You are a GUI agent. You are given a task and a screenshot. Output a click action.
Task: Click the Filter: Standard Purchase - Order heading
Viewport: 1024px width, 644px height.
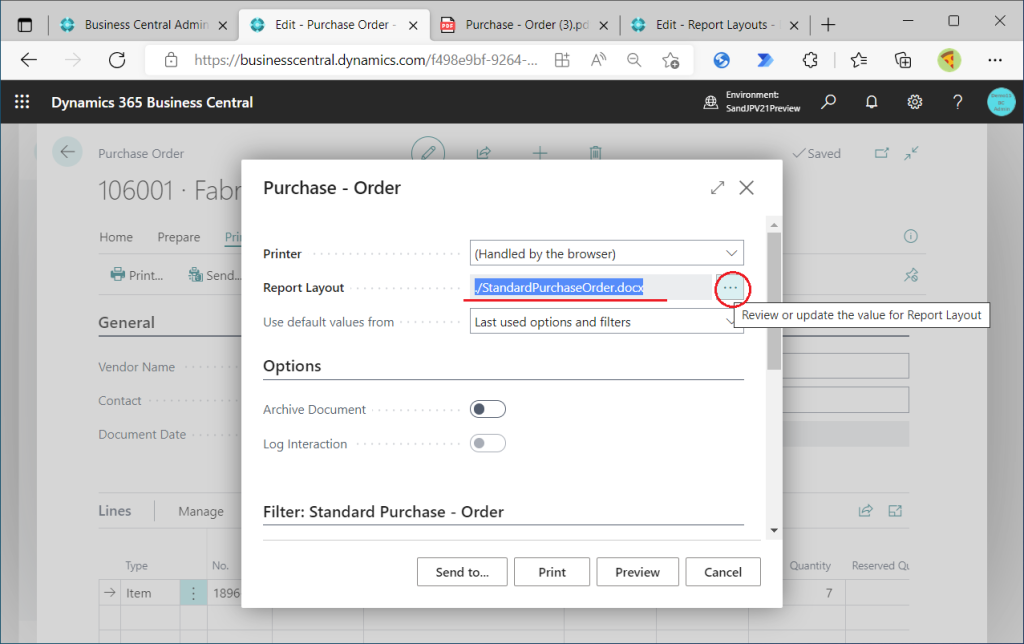[383, 511]
